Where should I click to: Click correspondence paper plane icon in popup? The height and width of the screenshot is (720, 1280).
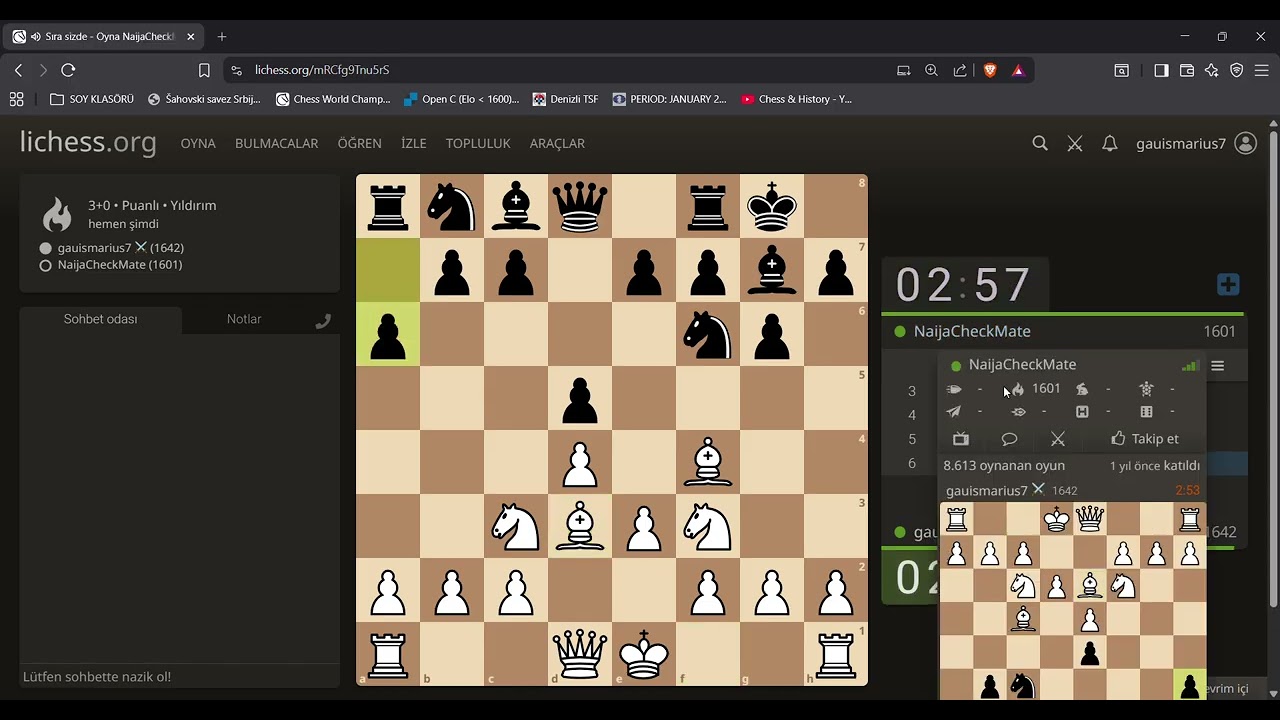coord(954,412)
